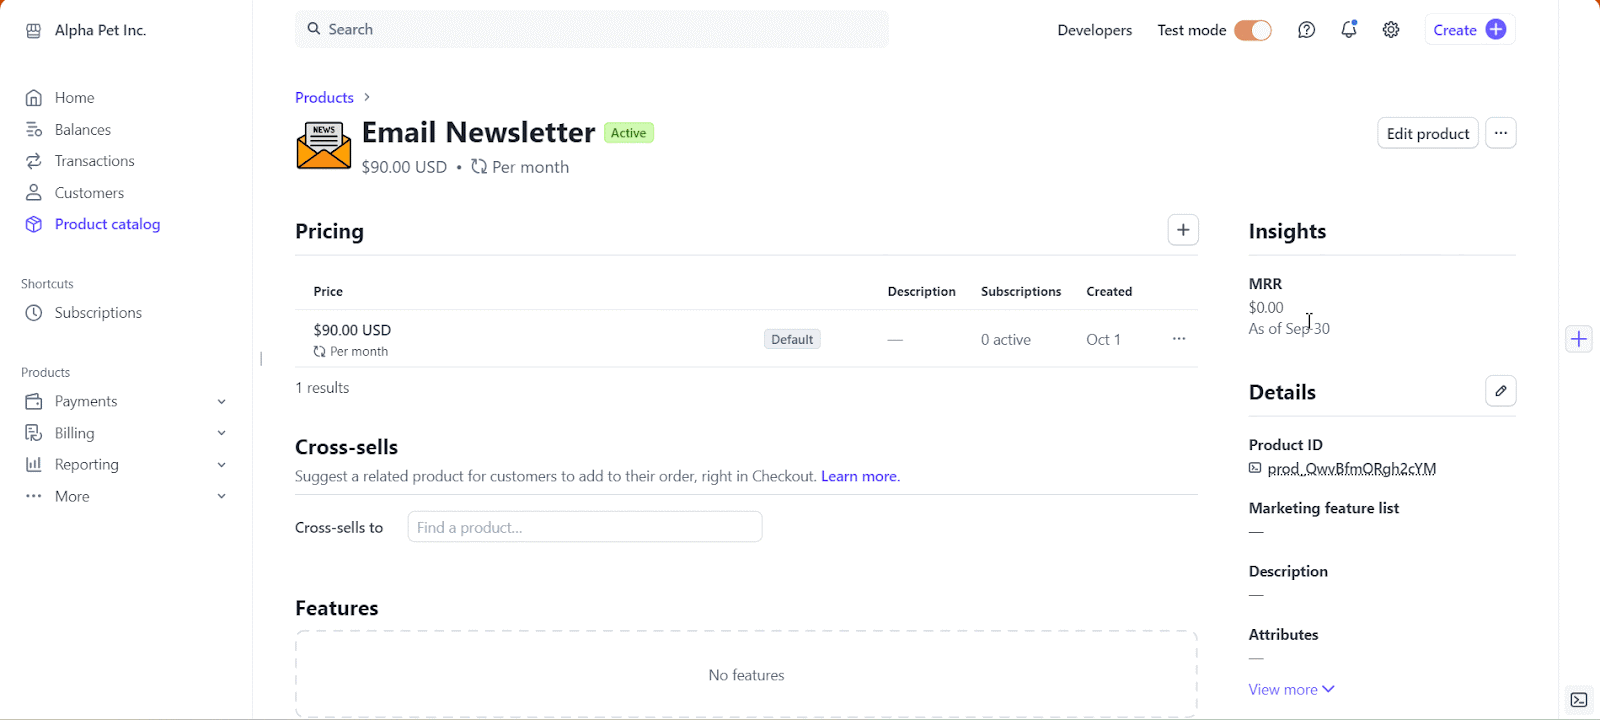Open settings gear icon

click(1391, 30)
